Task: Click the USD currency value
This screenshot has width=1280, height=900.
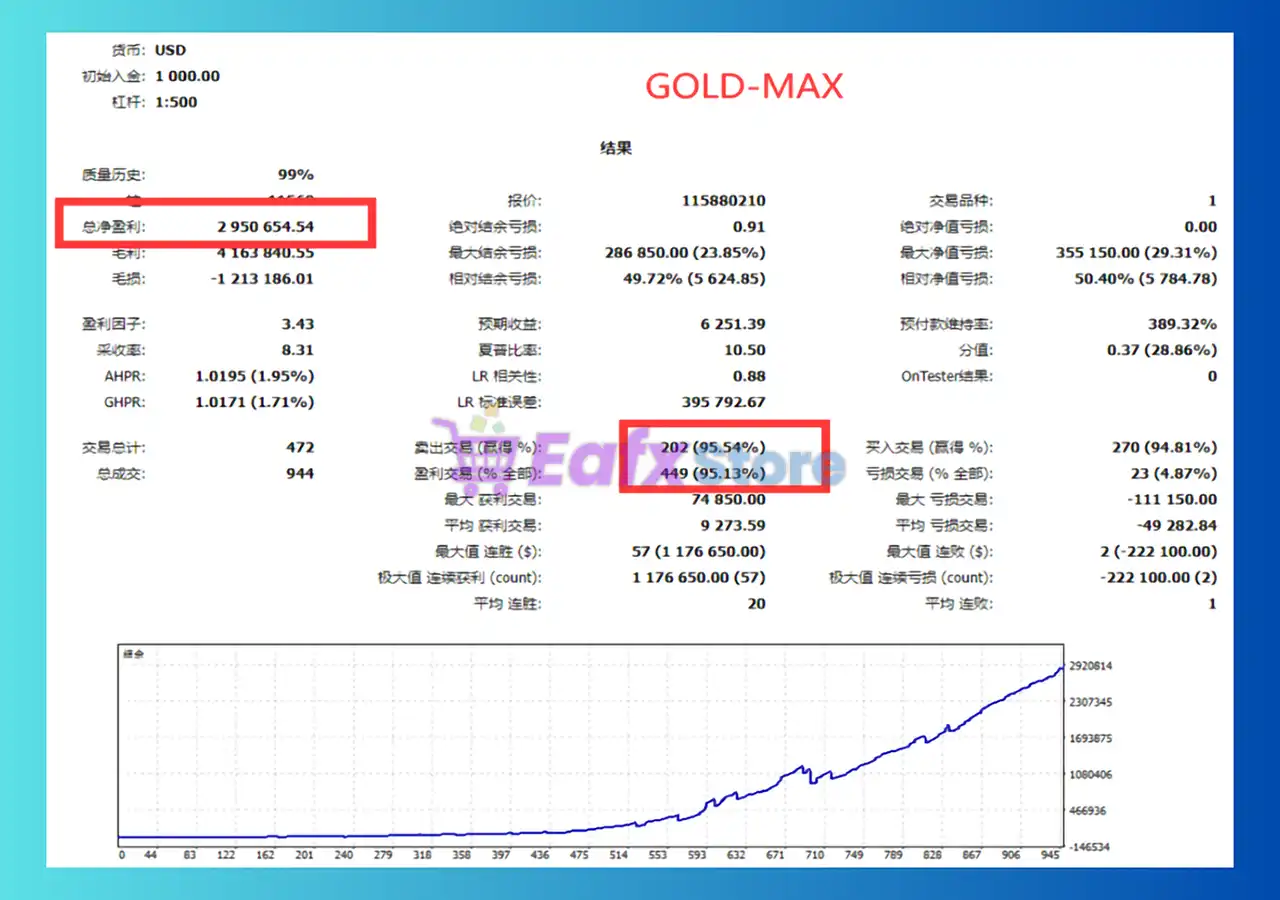Action: [170, 50]
